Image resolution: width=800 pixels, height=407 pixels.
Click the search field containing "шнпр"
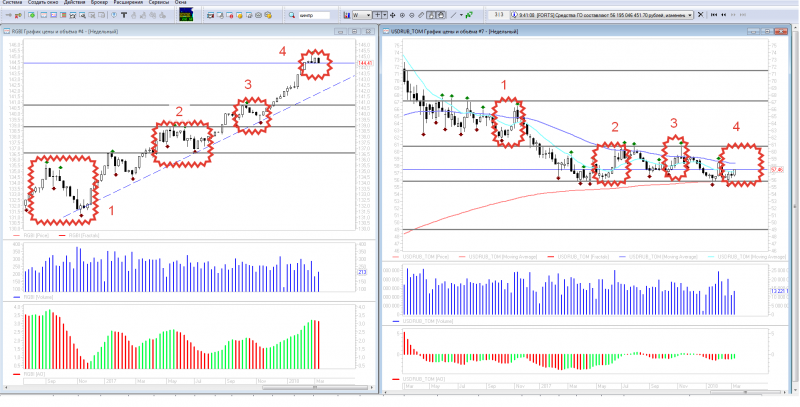[x=313, y=15]
